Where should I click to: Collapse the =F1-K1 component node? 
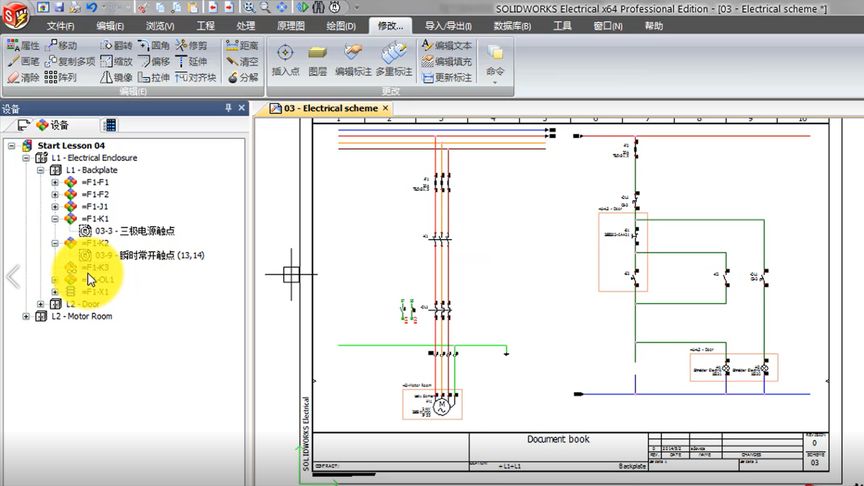(x=55, y=219)
